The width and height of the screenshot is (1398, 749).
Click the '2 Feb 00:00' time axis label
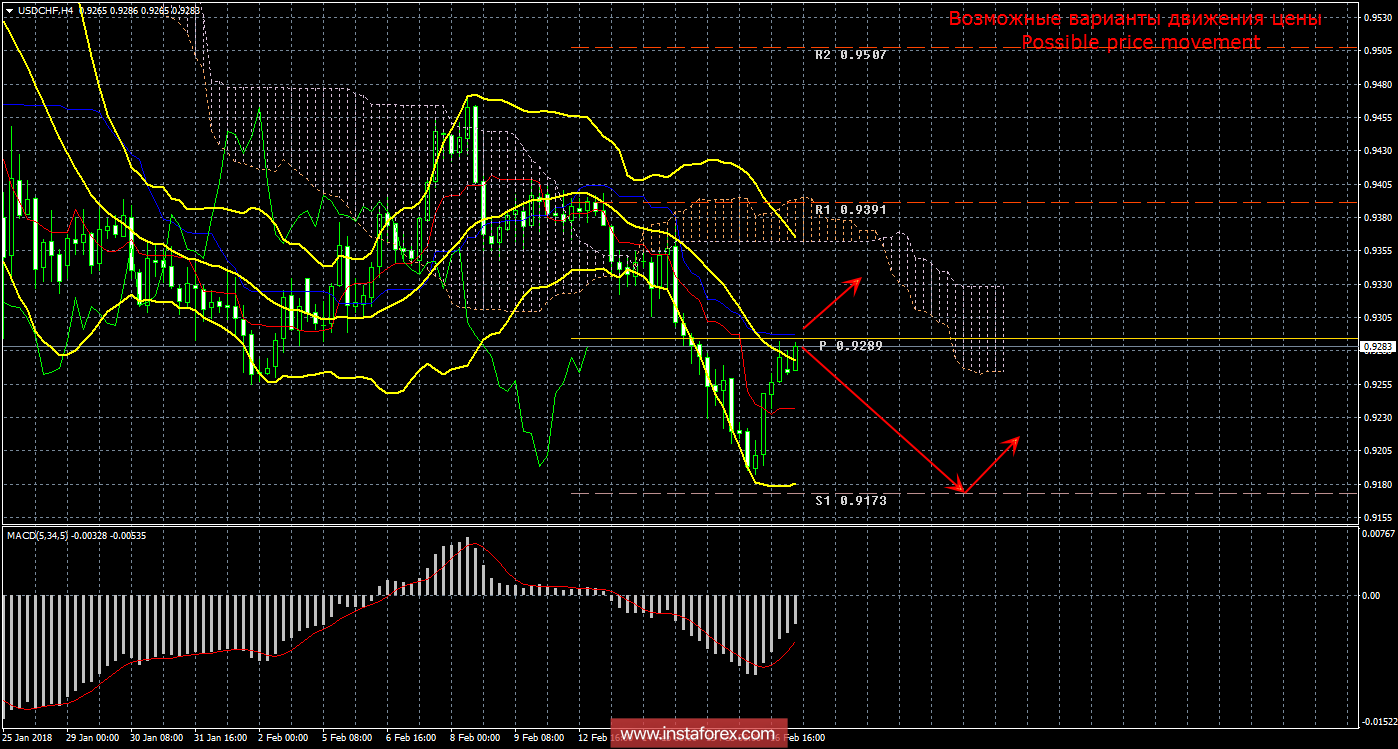point(282,737)
